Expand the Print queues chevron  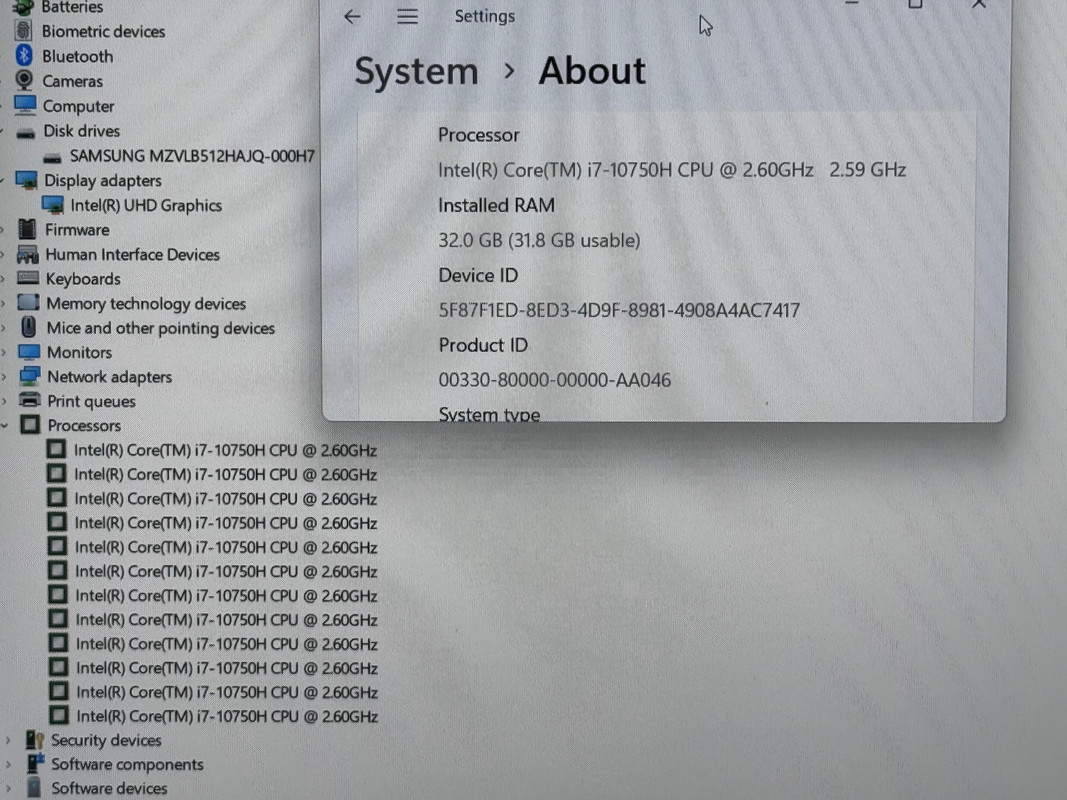point(4,401)
